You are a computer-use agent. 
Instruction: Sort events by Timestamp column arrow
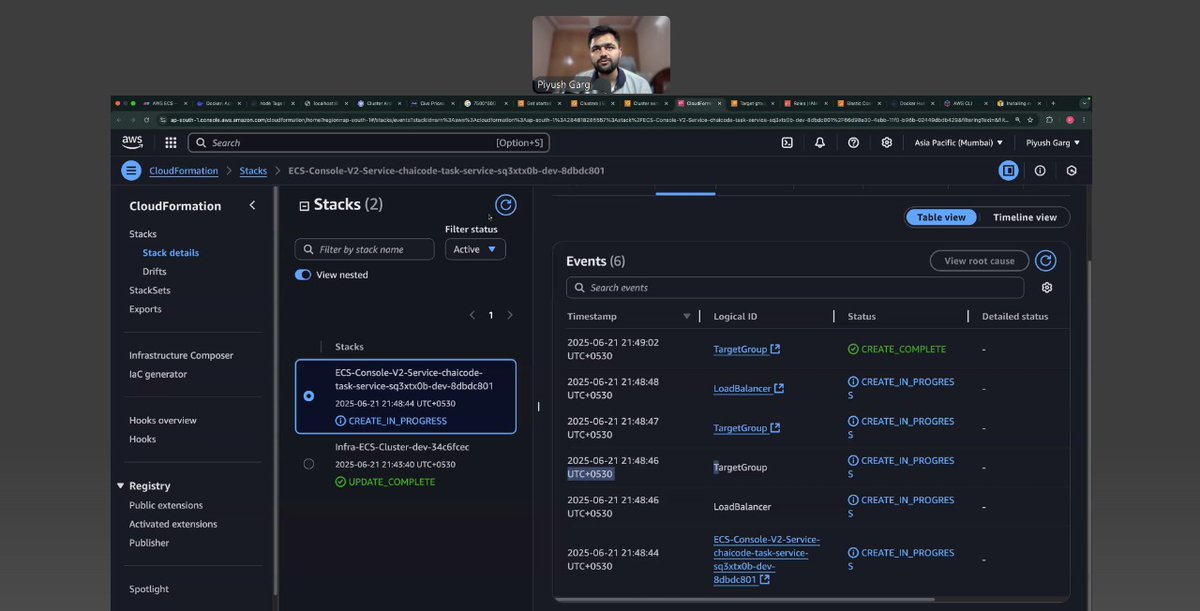coord(687,316)
